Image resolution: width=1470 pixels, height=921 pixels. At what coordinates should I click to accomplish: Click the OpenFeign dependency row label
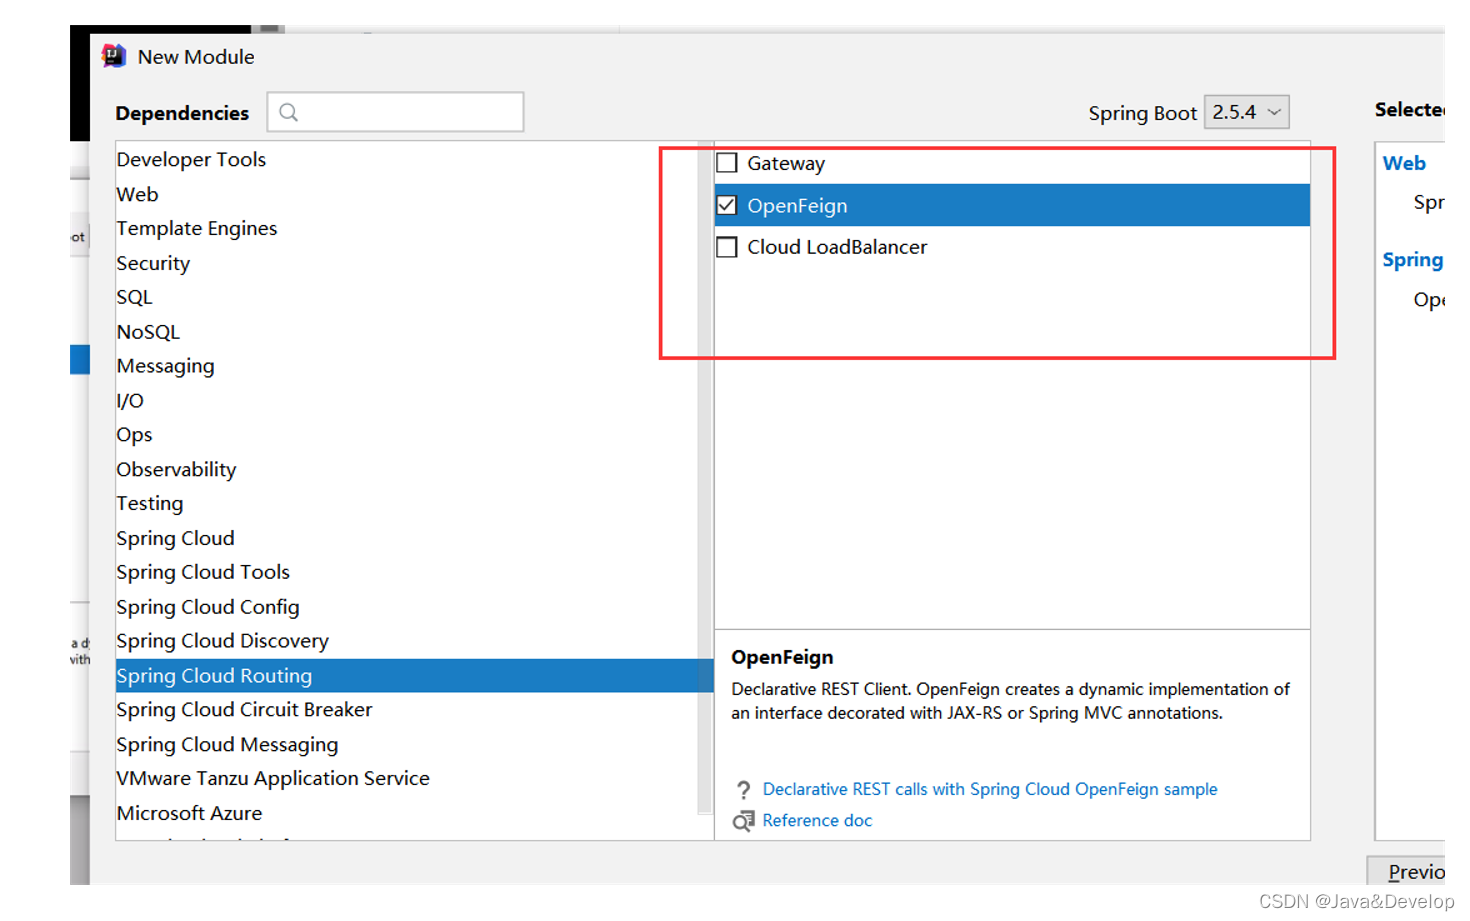pyautogui.click(x=797, y=205)
